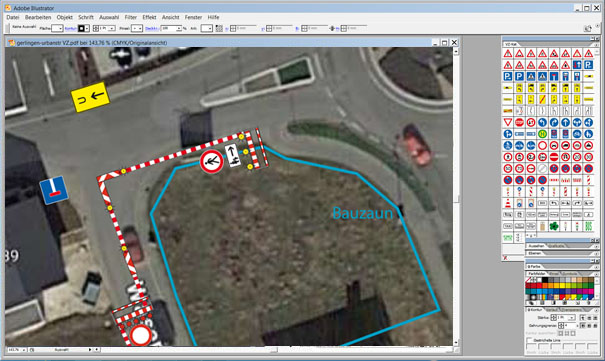Open the Effekt menu

coord(149,17)
